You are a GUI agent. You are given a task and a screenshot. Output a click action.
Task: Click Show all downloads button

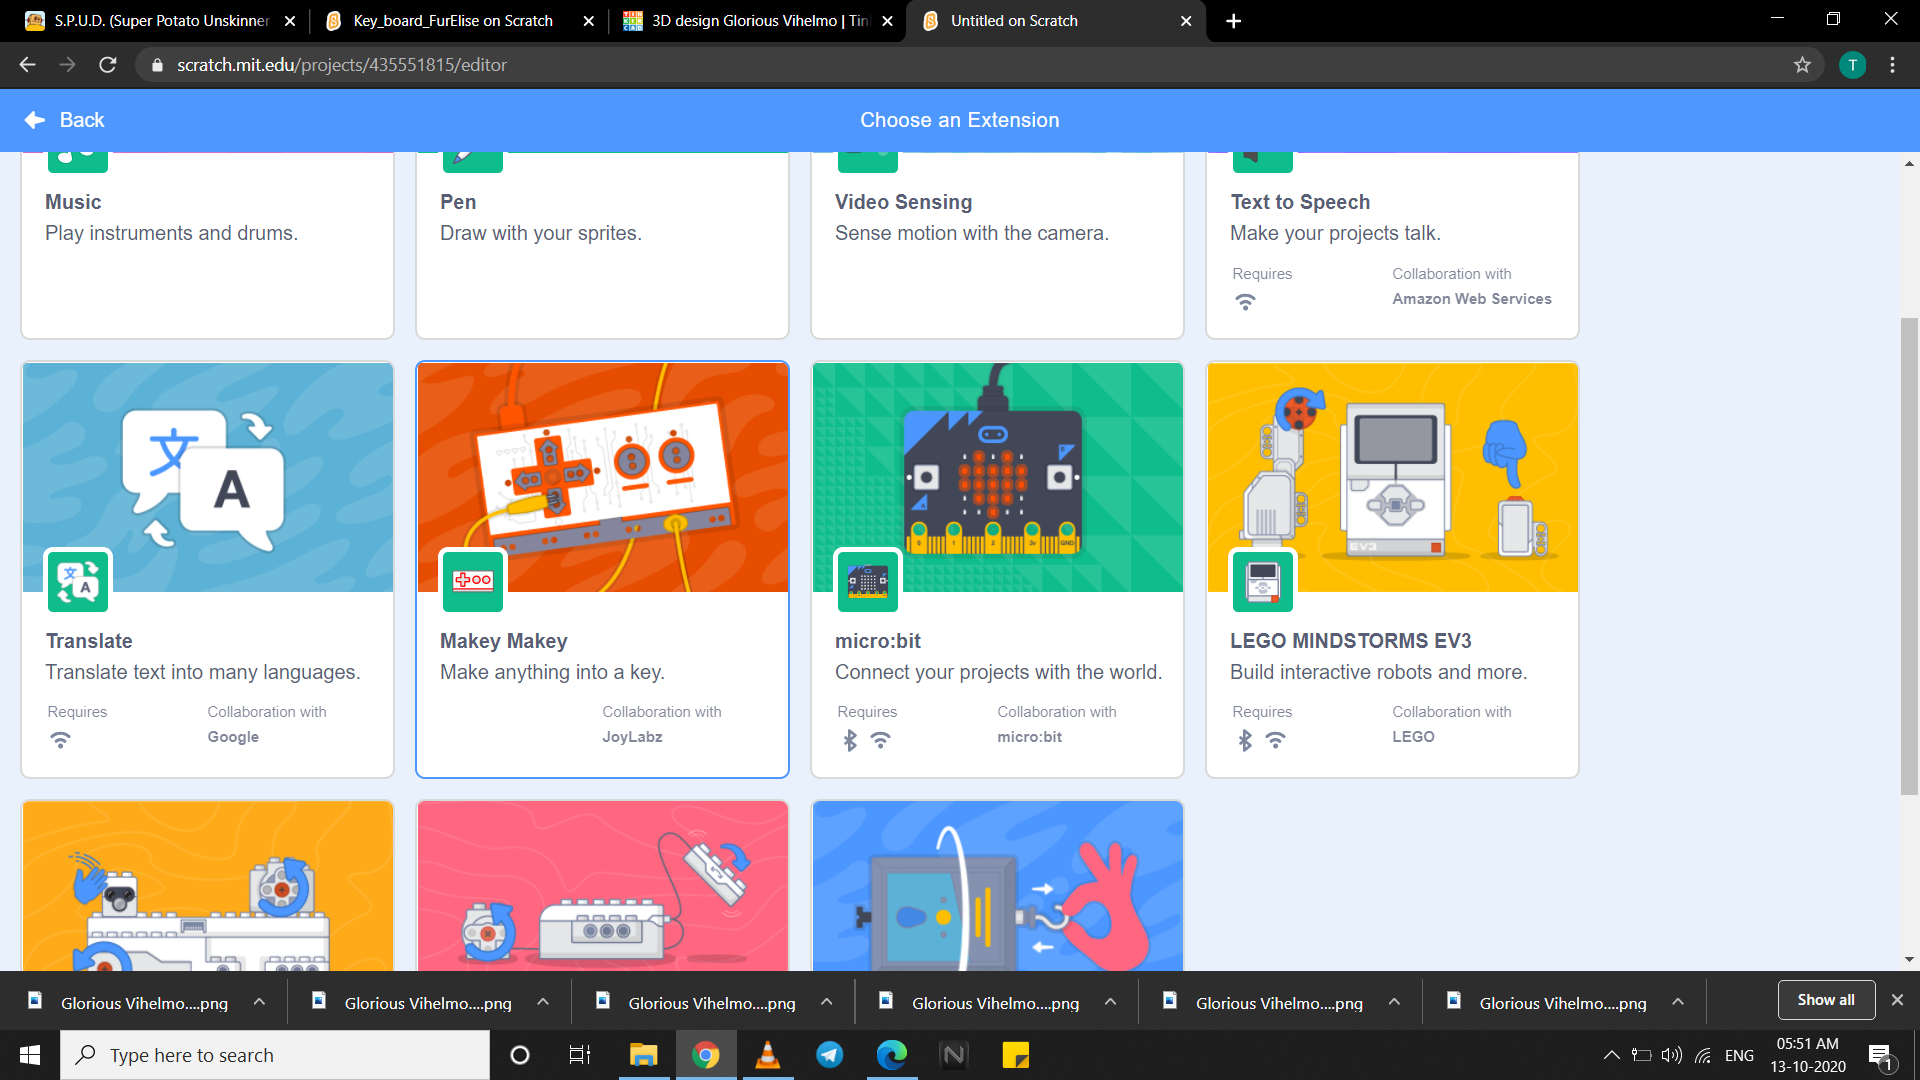pos(1825,1000)
